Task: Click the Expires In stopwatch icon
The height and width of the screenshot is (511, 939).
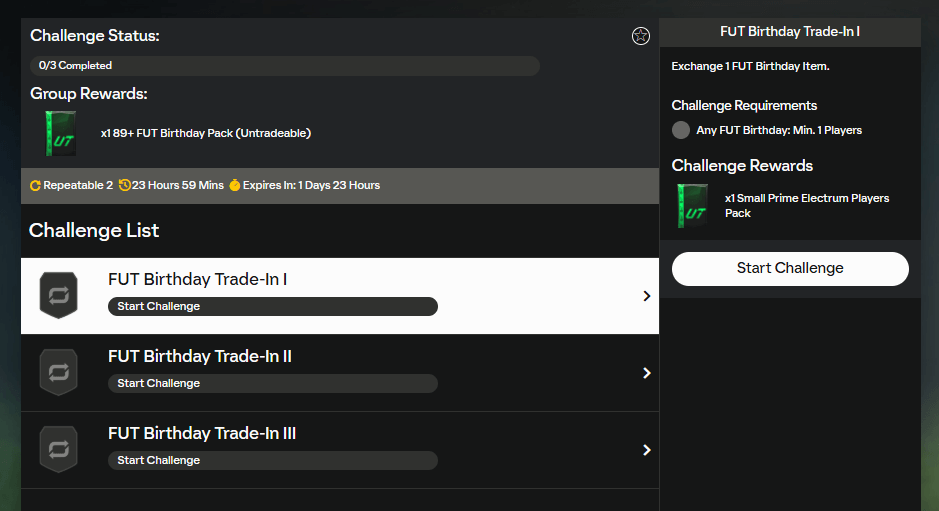Action: (234, 185)
